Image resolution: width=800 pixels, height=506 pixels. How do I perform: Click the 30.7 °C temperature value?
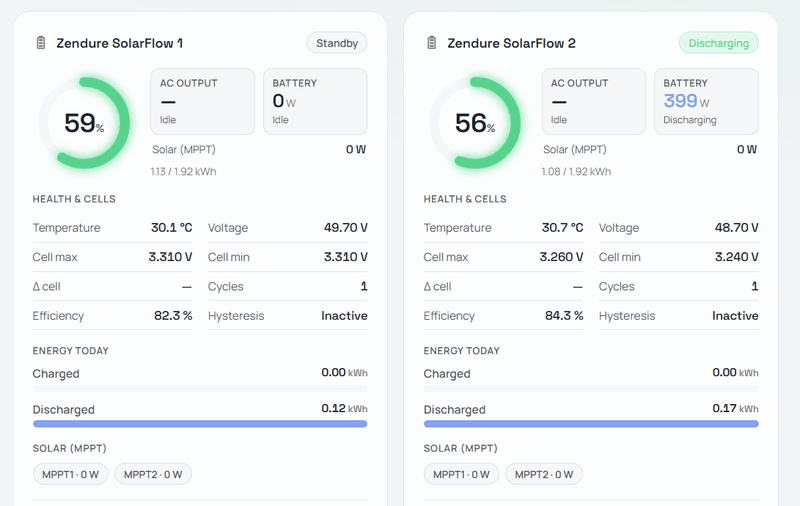pyautogui.click(x=562, y=227)
